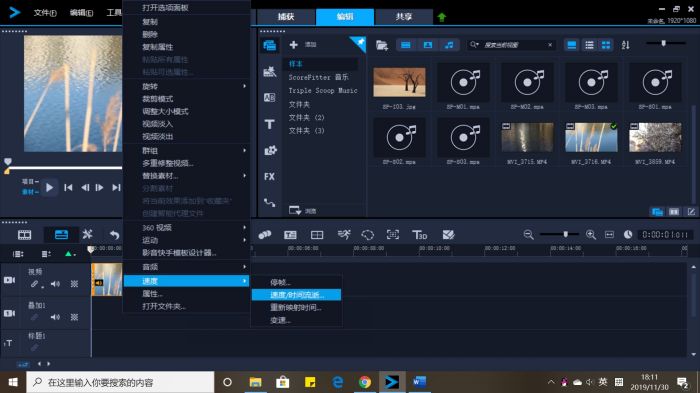Image resolution: width=700 pixels, height=393 pixels.
Task: Open the Instant Project templates icon
Action: (270, 71)
